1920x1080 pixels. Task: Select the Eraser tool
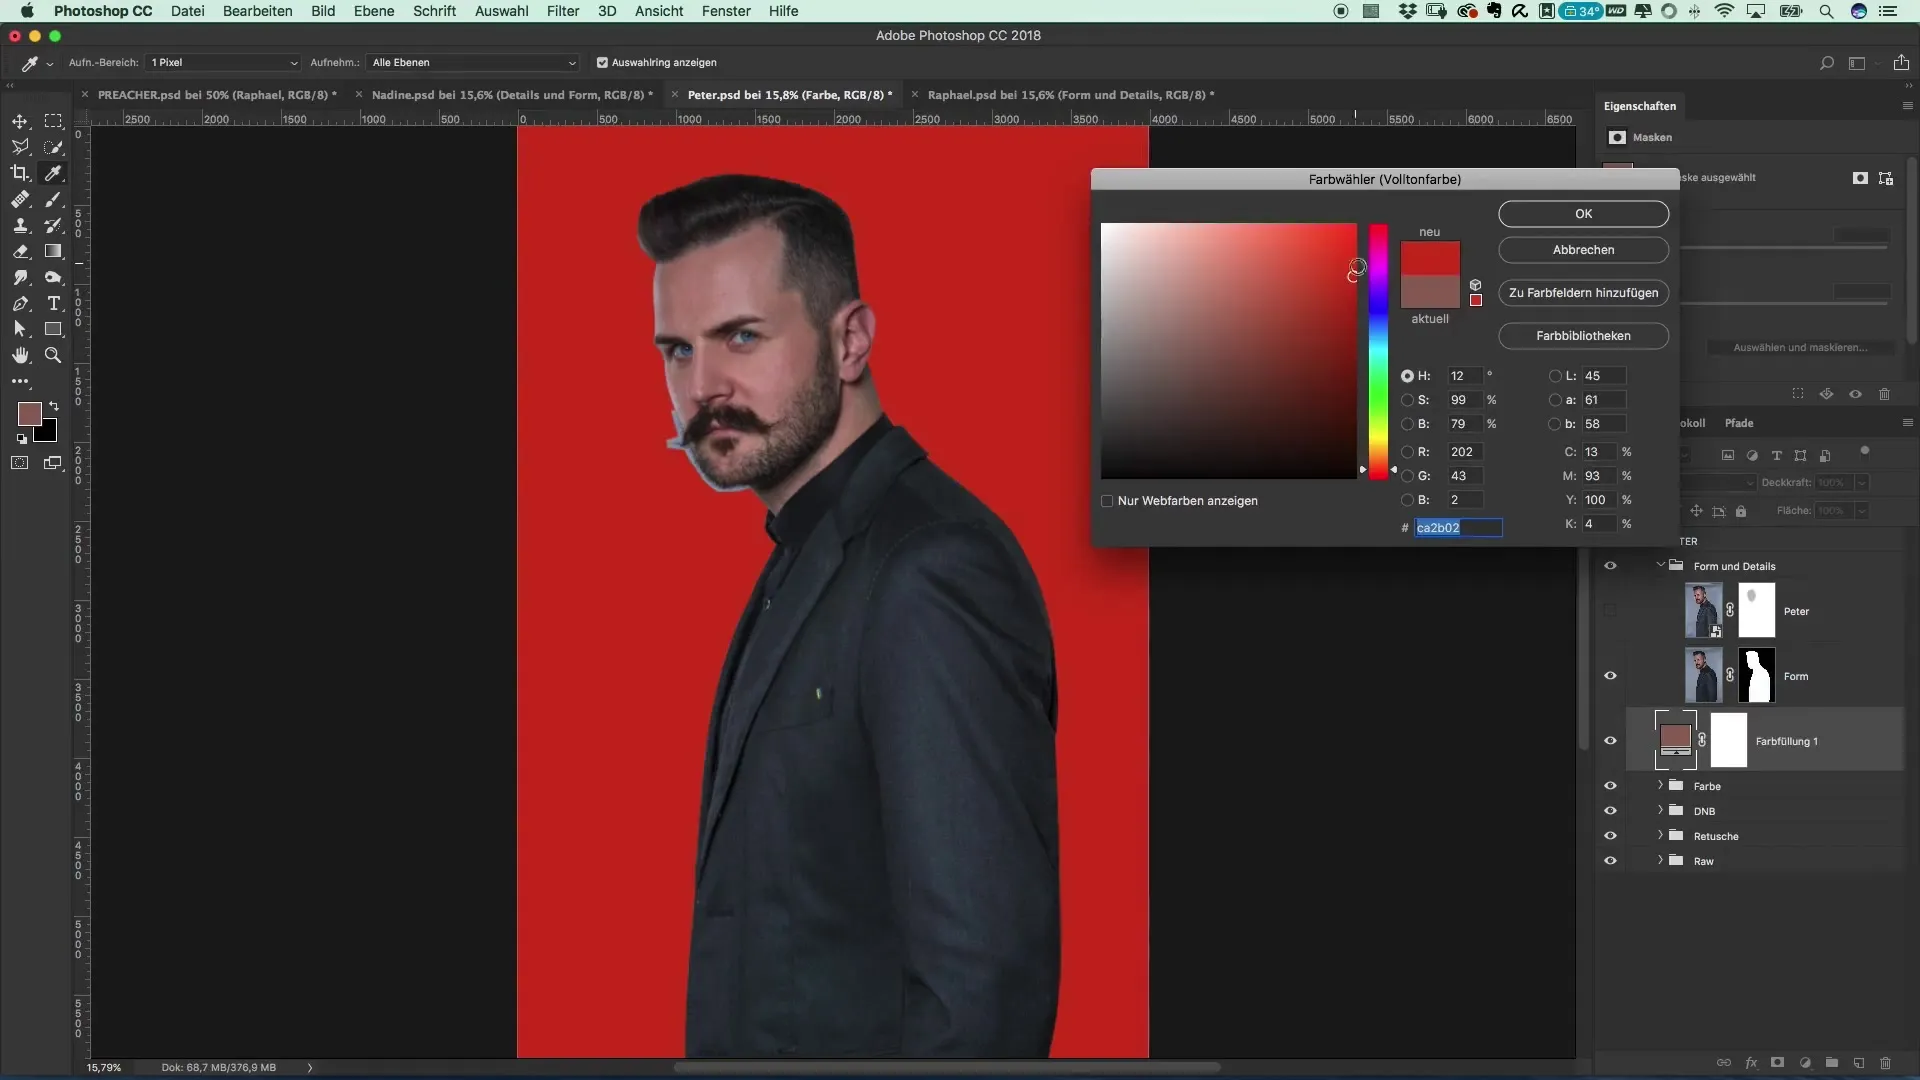[x=20, y=252]
